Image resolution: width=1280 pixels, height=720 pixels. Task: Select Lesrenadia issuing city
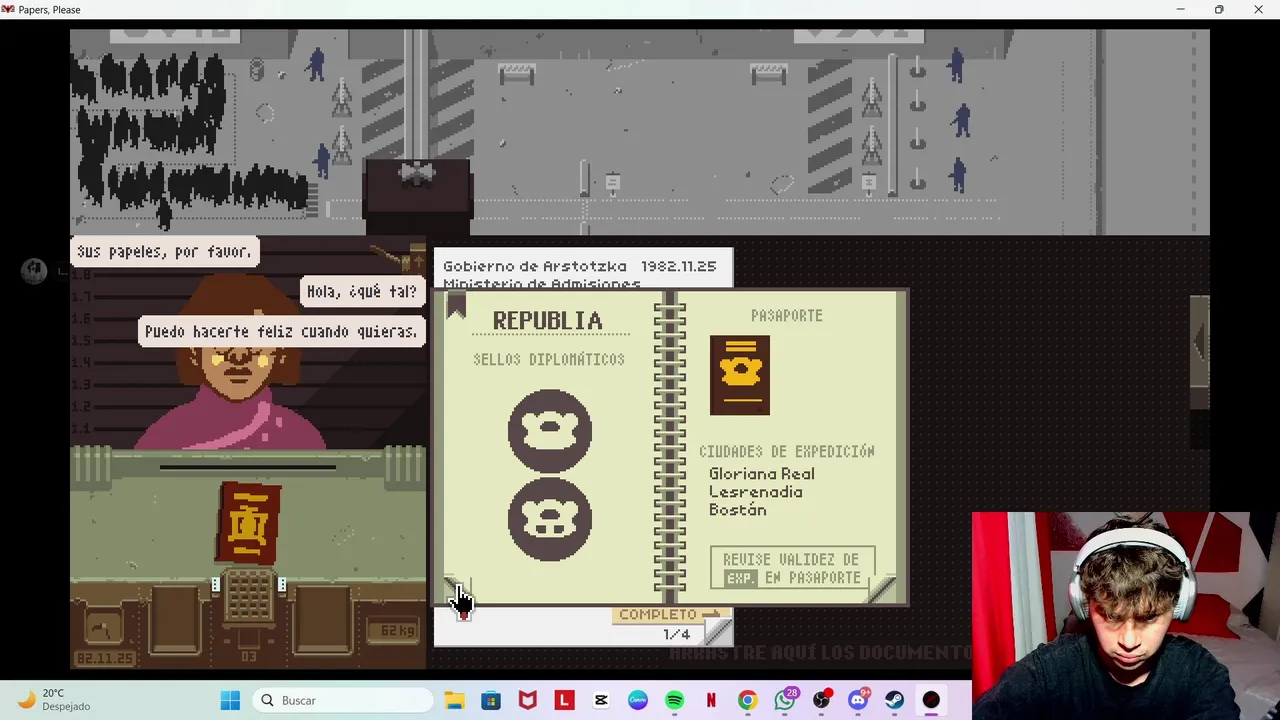[756, 492]
